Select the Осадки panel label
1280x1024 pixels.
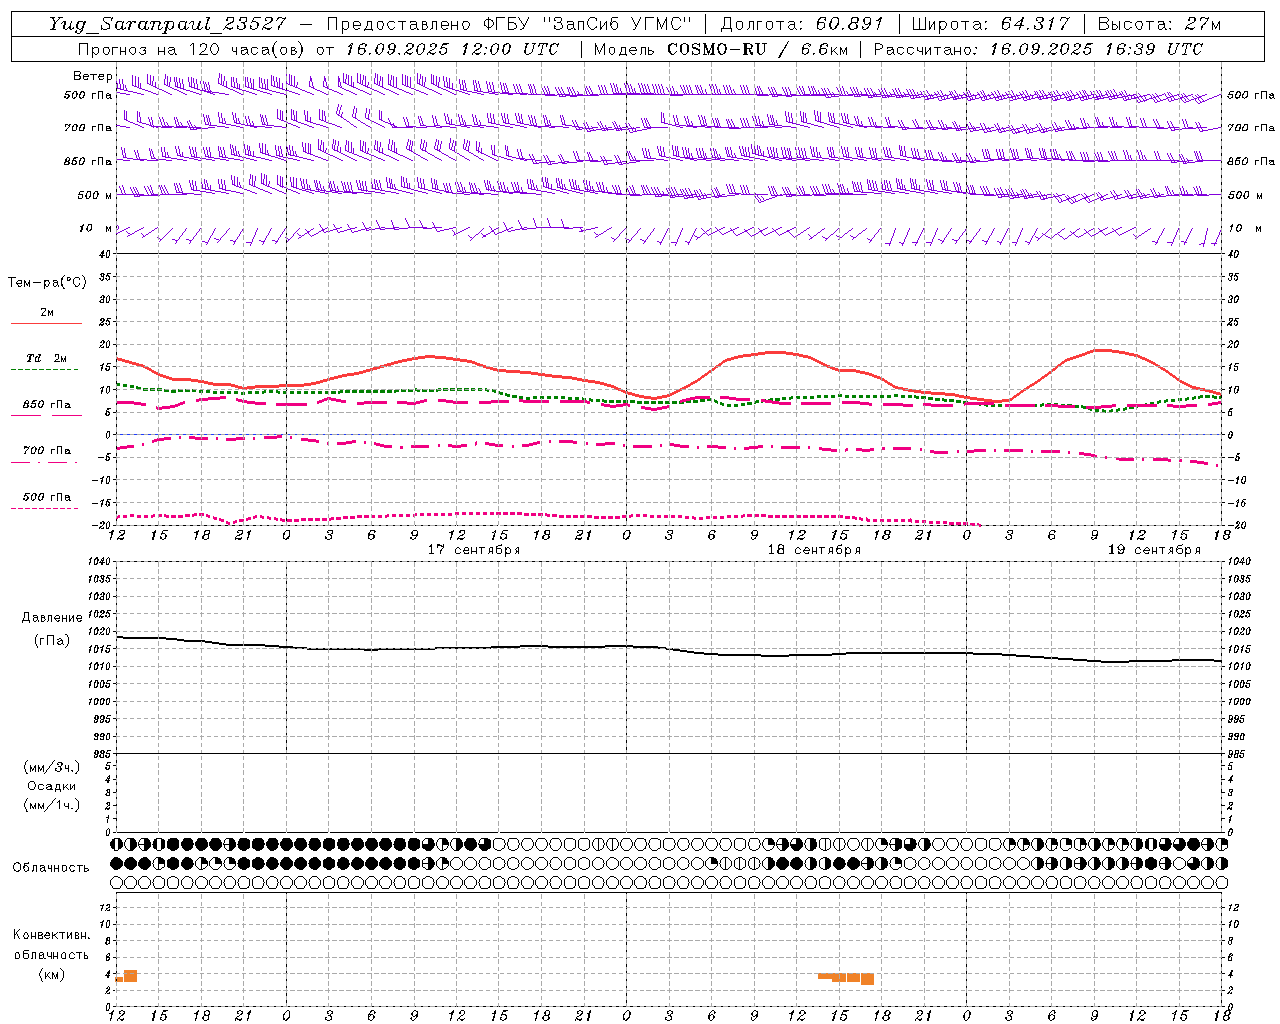click(x=52, y=786)
